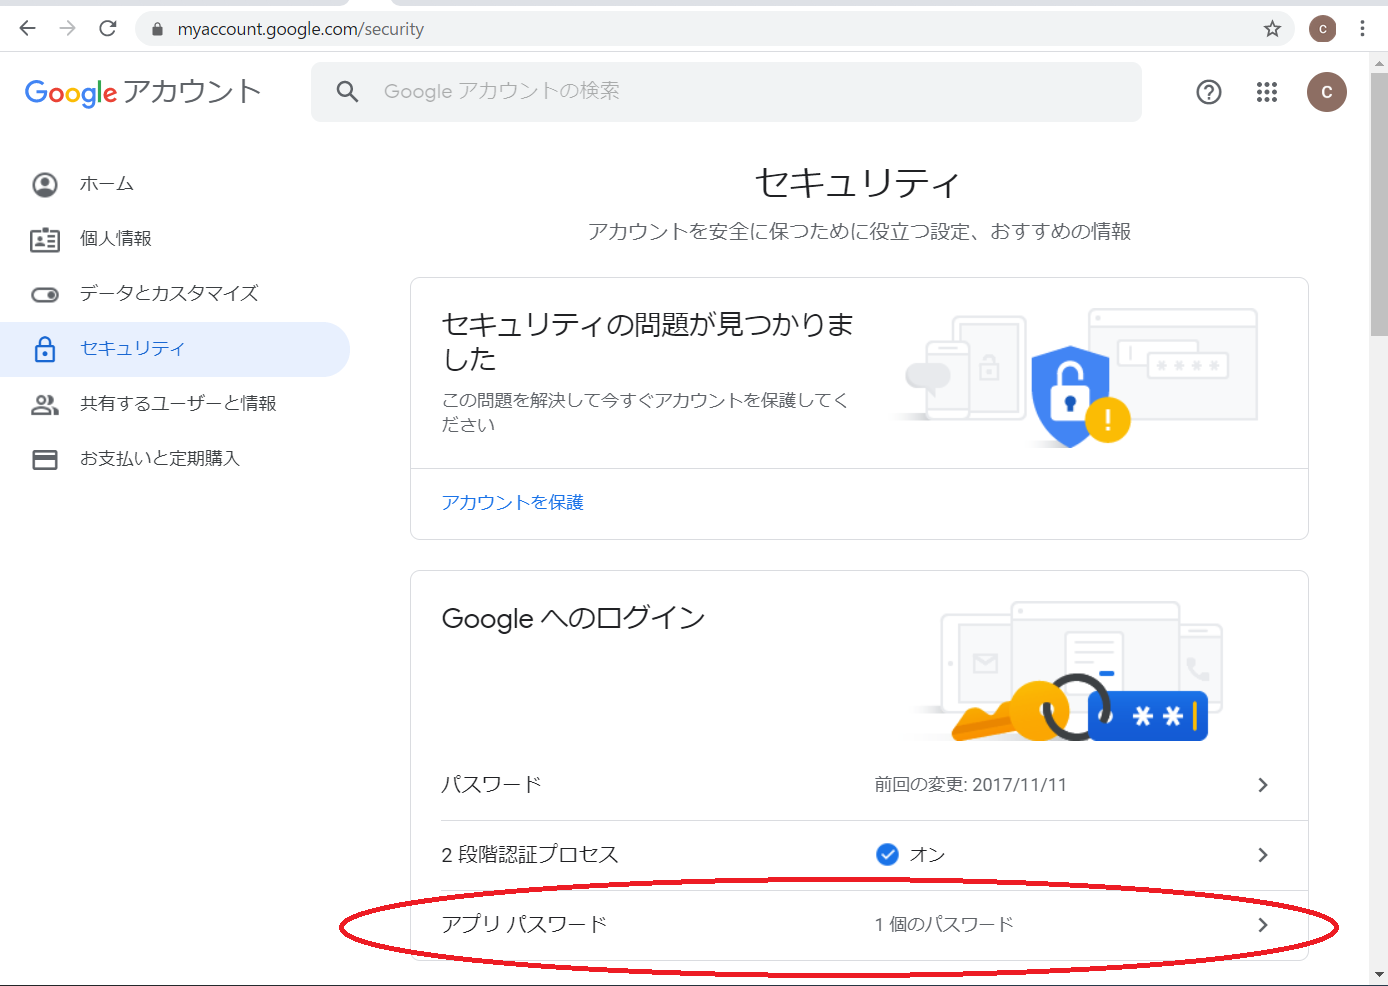The height and width of the screenshot is (986, 1388).
Task: Open the home icon in sidebar
Action: 44,184
